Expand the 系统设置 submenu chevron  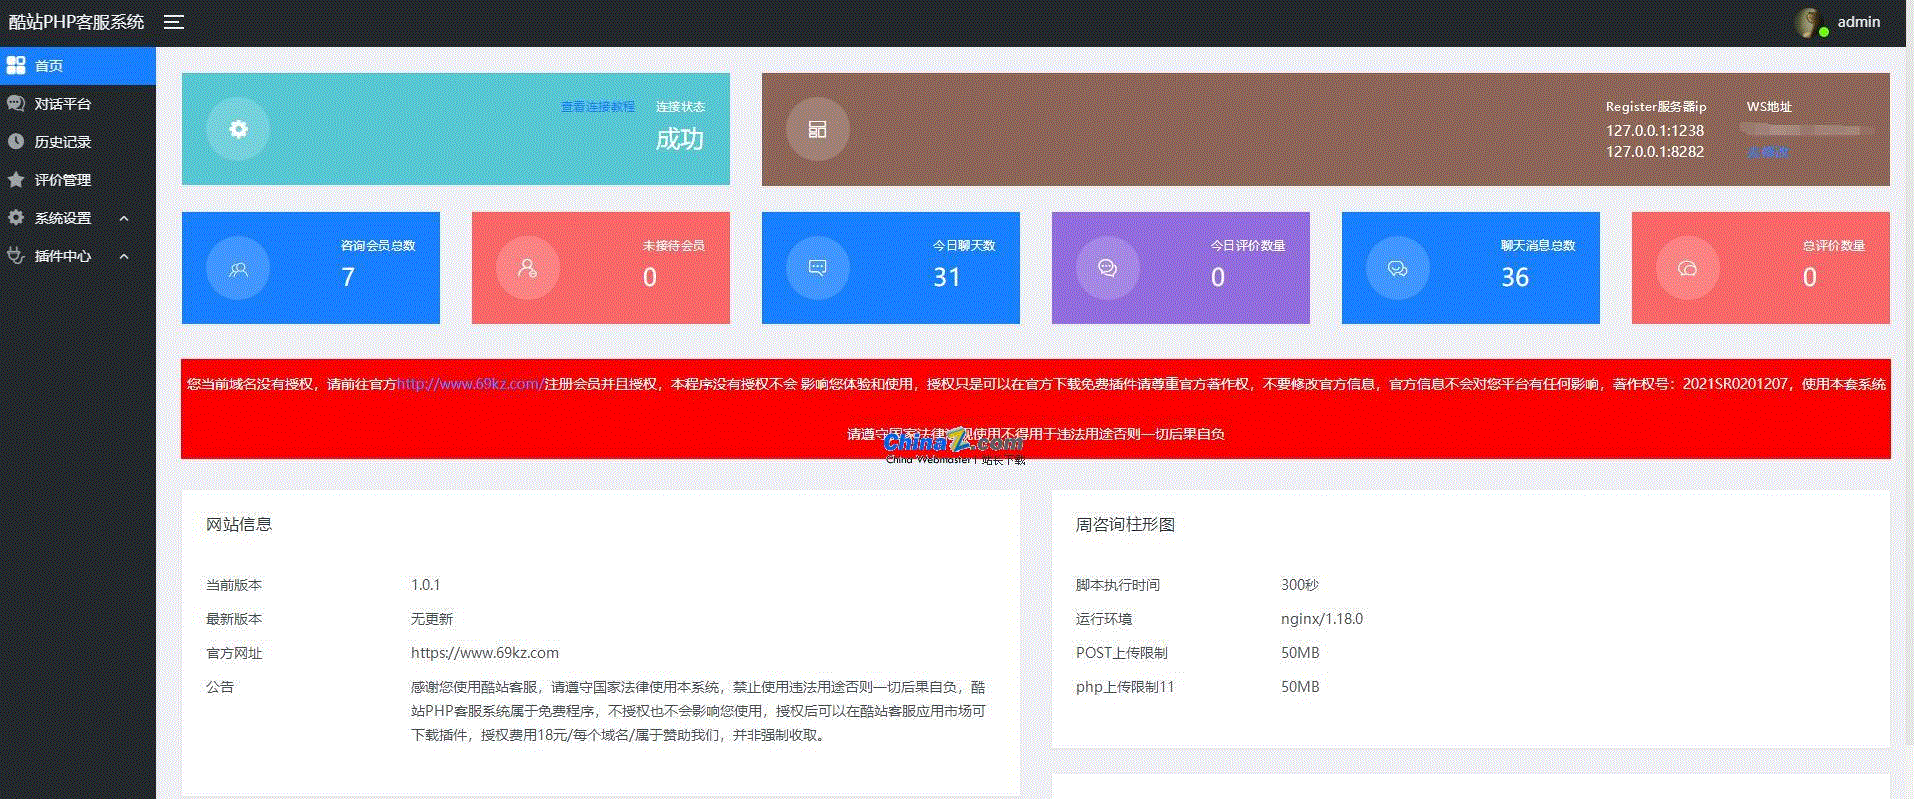(x=124, y=218)
